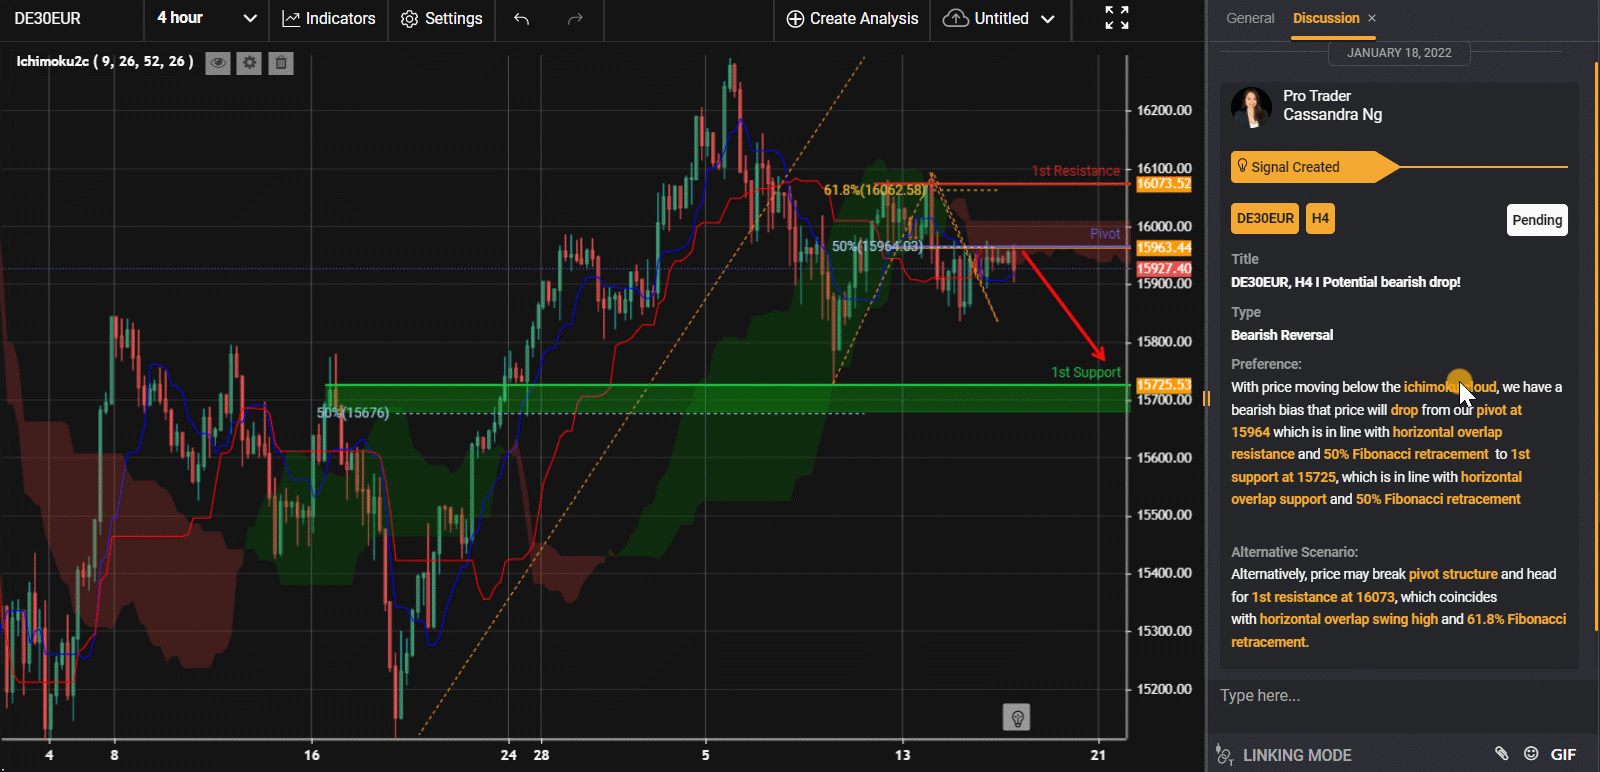The height and width of the screenshot is (772, 1600).
Task: Click Cassandra Ng's profile avatar
Action: pos(1251,107)
